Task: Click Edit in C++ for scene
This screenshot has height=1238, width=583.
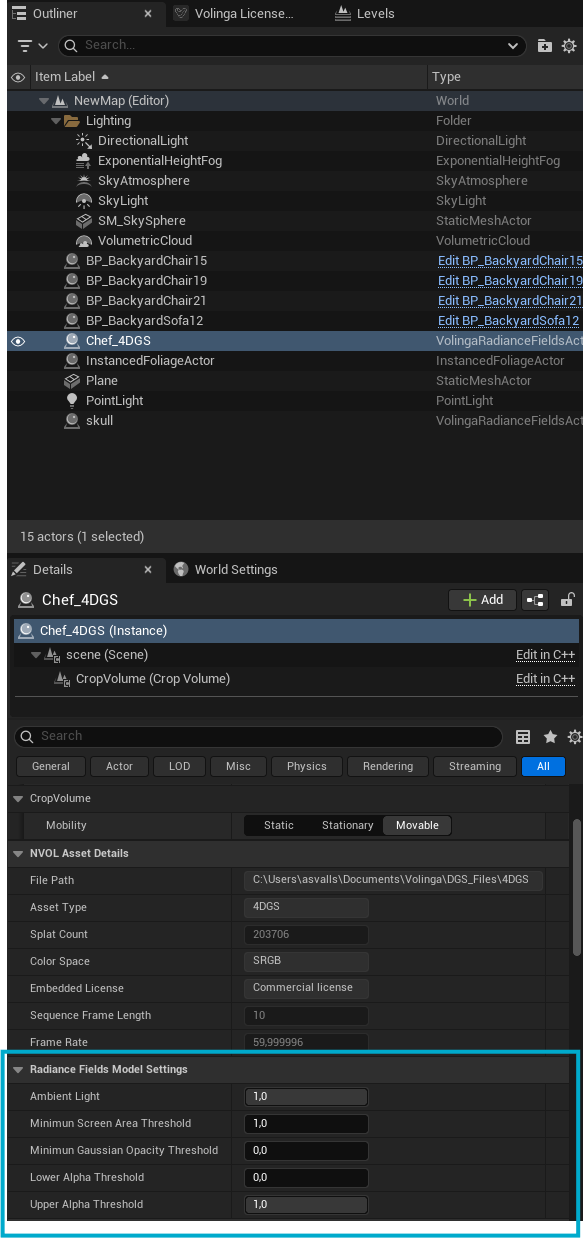Action: coord(546,655)
